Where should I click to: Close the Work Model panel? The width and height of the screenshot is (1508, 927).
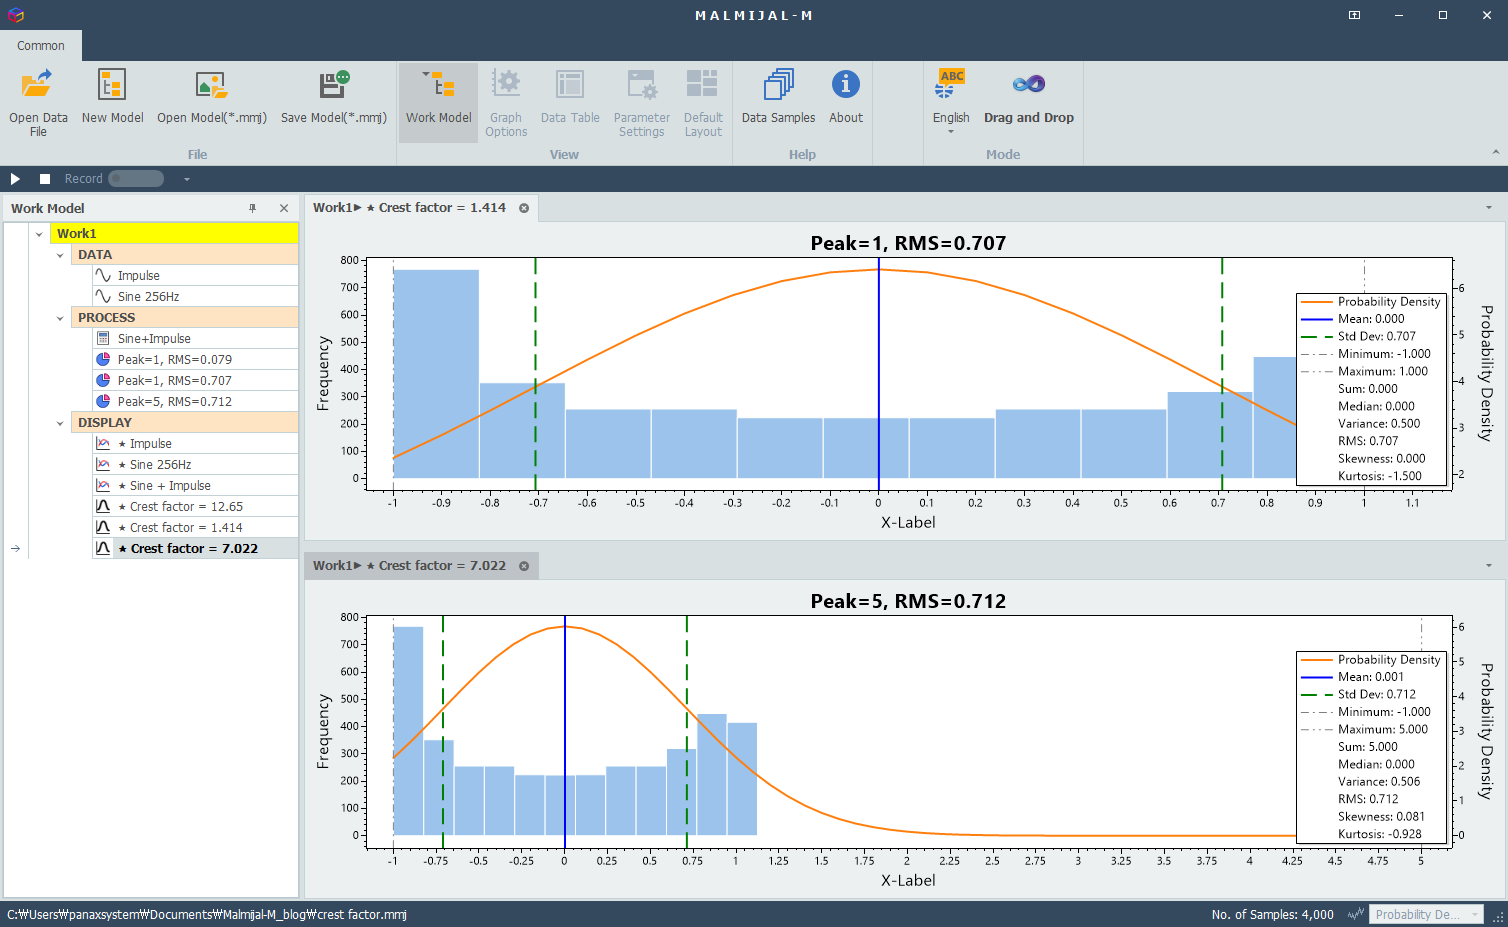point(284,208)
